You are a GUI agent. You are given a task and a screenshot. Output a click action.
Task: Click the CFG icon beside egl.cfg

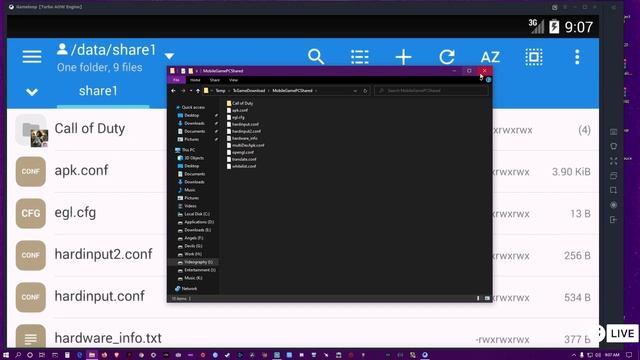coord(31,213)
